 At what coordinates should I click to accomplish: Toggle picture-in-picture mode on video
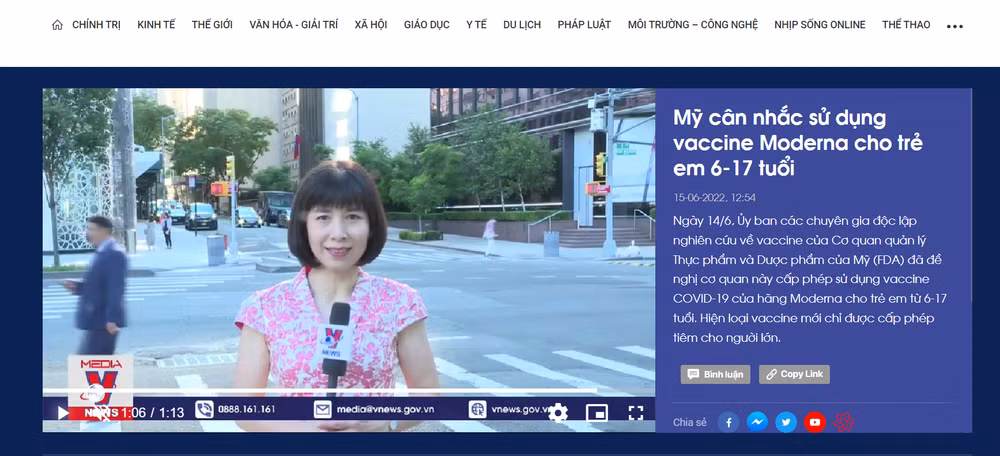tap(597, 412)
